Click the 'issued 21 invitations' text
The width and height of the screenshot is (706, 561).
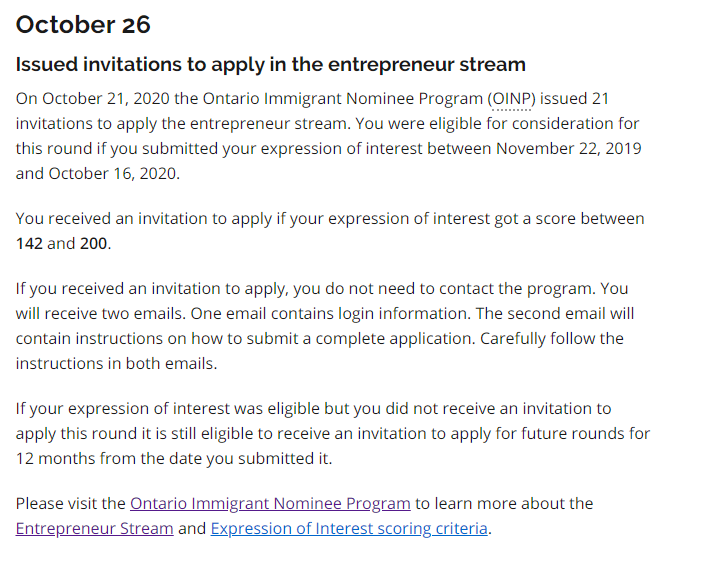coord(580,98)
